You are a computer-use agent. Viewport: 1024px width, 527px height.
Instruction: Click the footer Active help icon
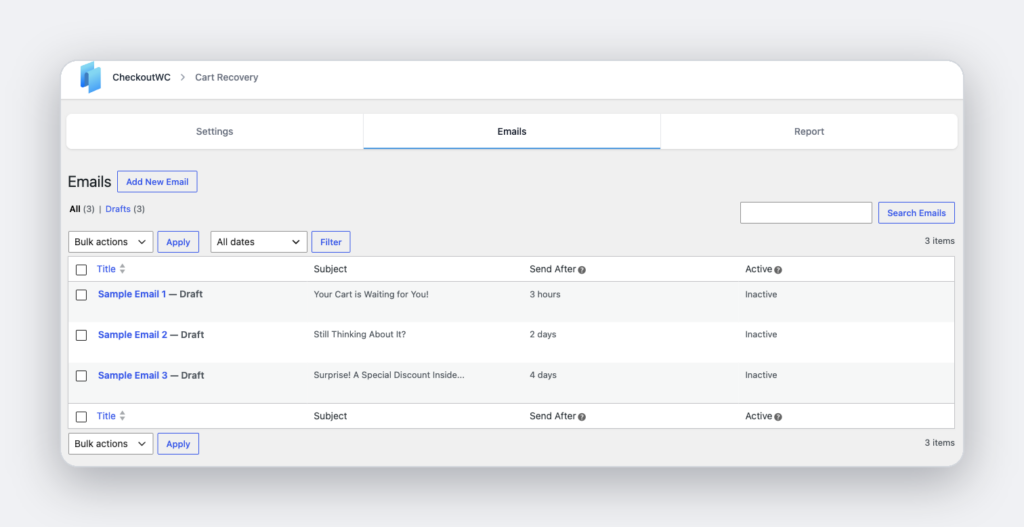coord(778,417)
